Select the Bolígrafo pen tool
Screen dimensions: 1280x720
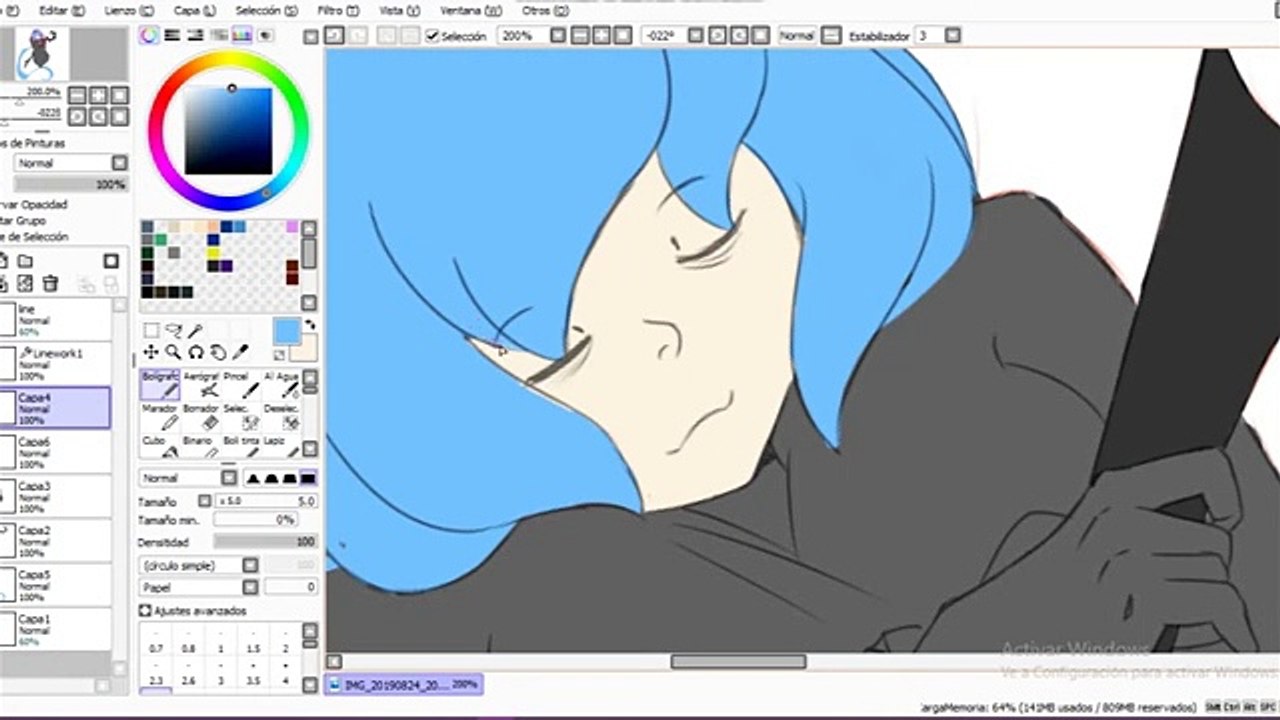[159, 384]
